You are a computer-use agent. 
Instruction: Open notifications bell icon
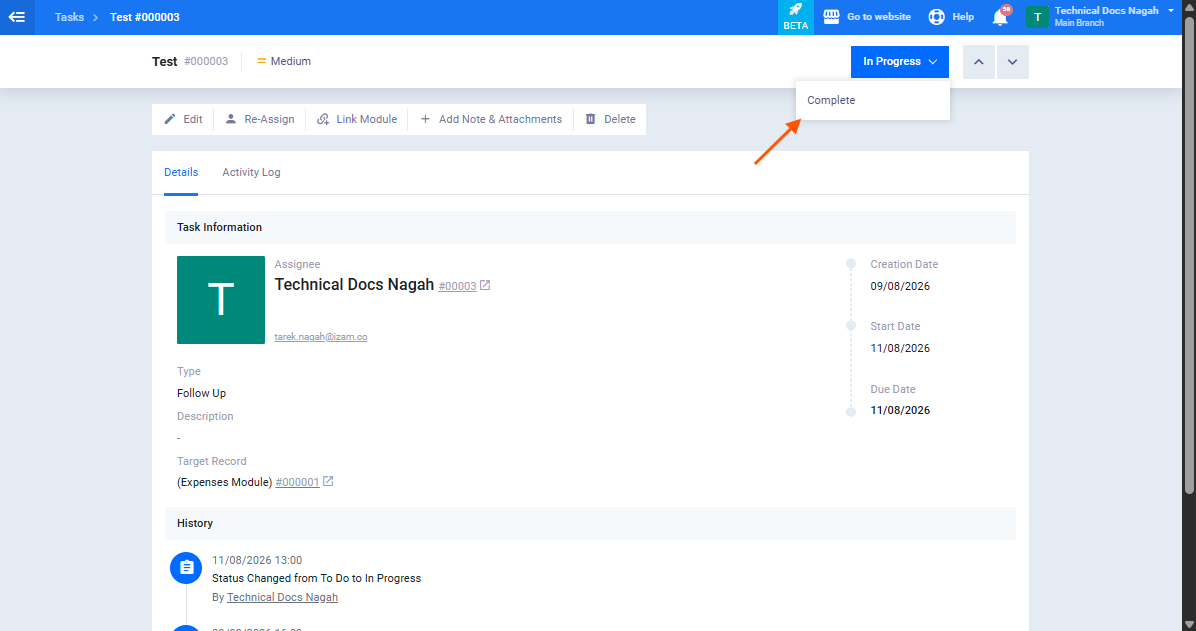pos(1000,18)
